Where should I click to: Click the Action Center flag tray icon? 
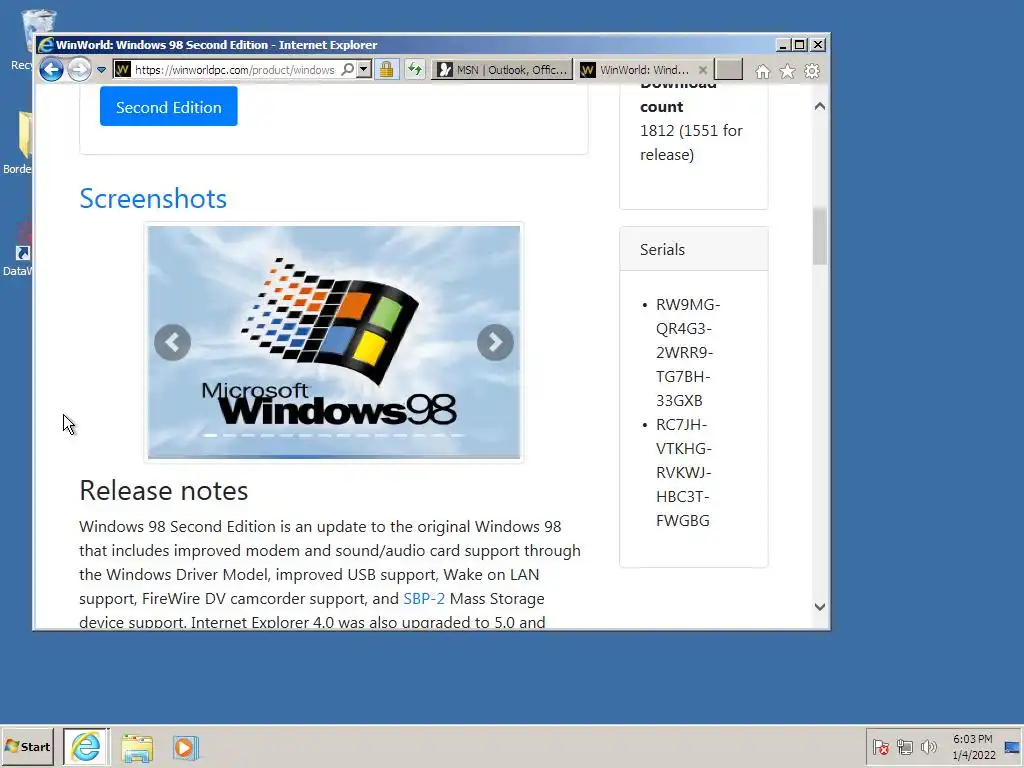[x=880, y=746]
